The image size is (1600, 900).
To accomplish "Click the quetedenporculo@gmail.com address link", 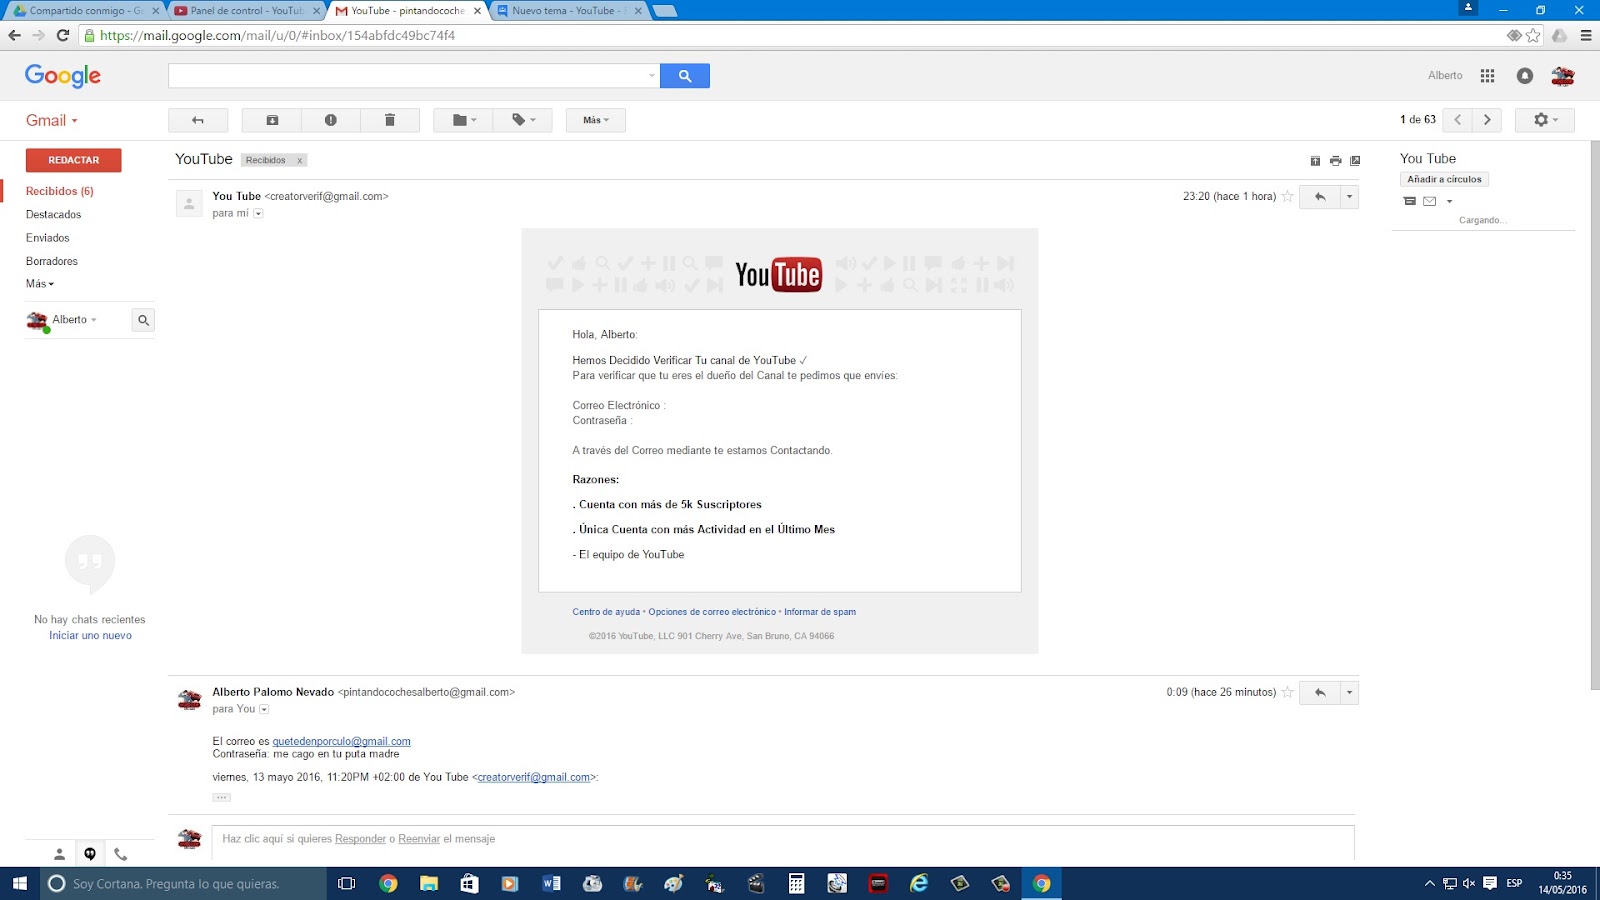I will coord(342,742).
